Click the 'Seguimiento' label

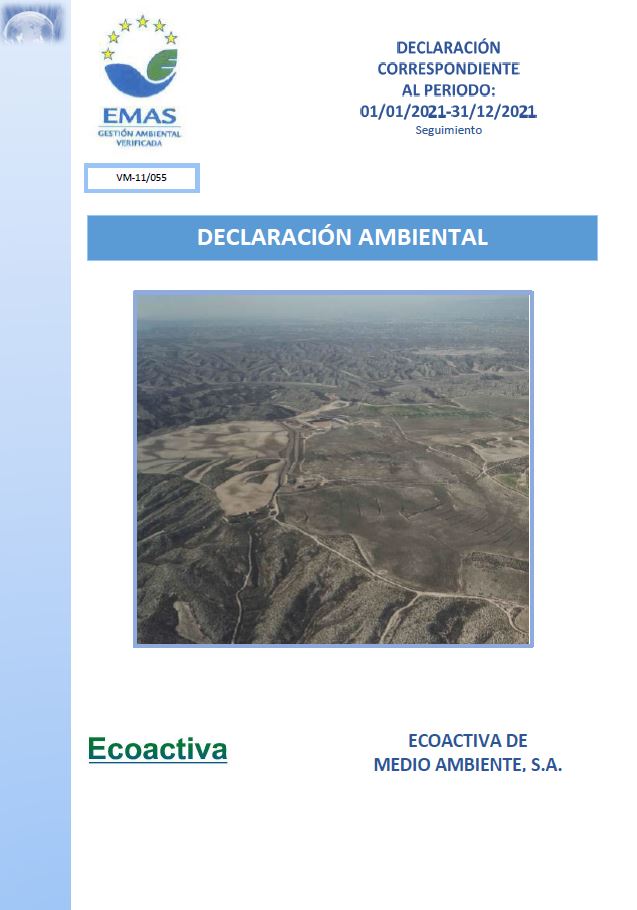448,130
